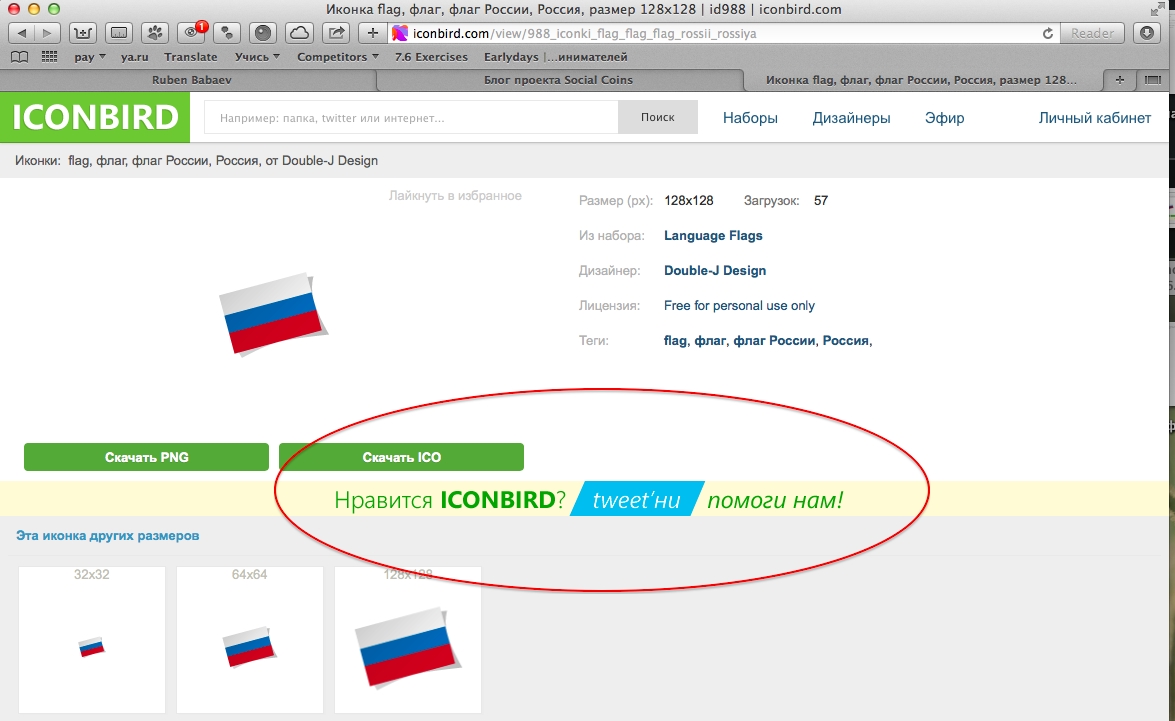
Task: Switch to the Блог проекта Social Coins tab
Action: pos(558,80)
